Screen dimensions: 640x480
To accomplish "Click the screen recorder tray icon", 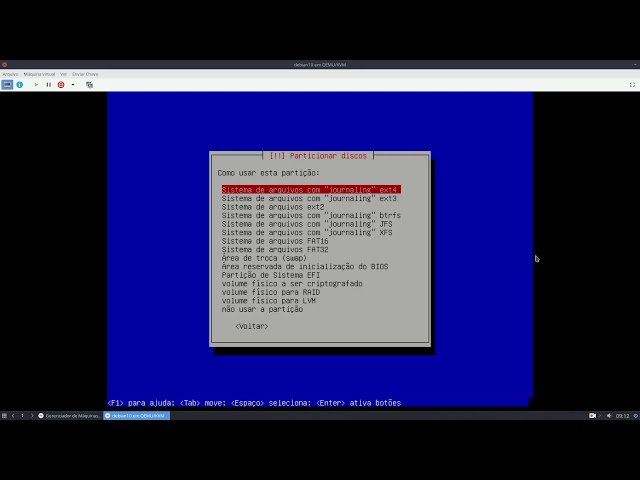I will [592, 416].
